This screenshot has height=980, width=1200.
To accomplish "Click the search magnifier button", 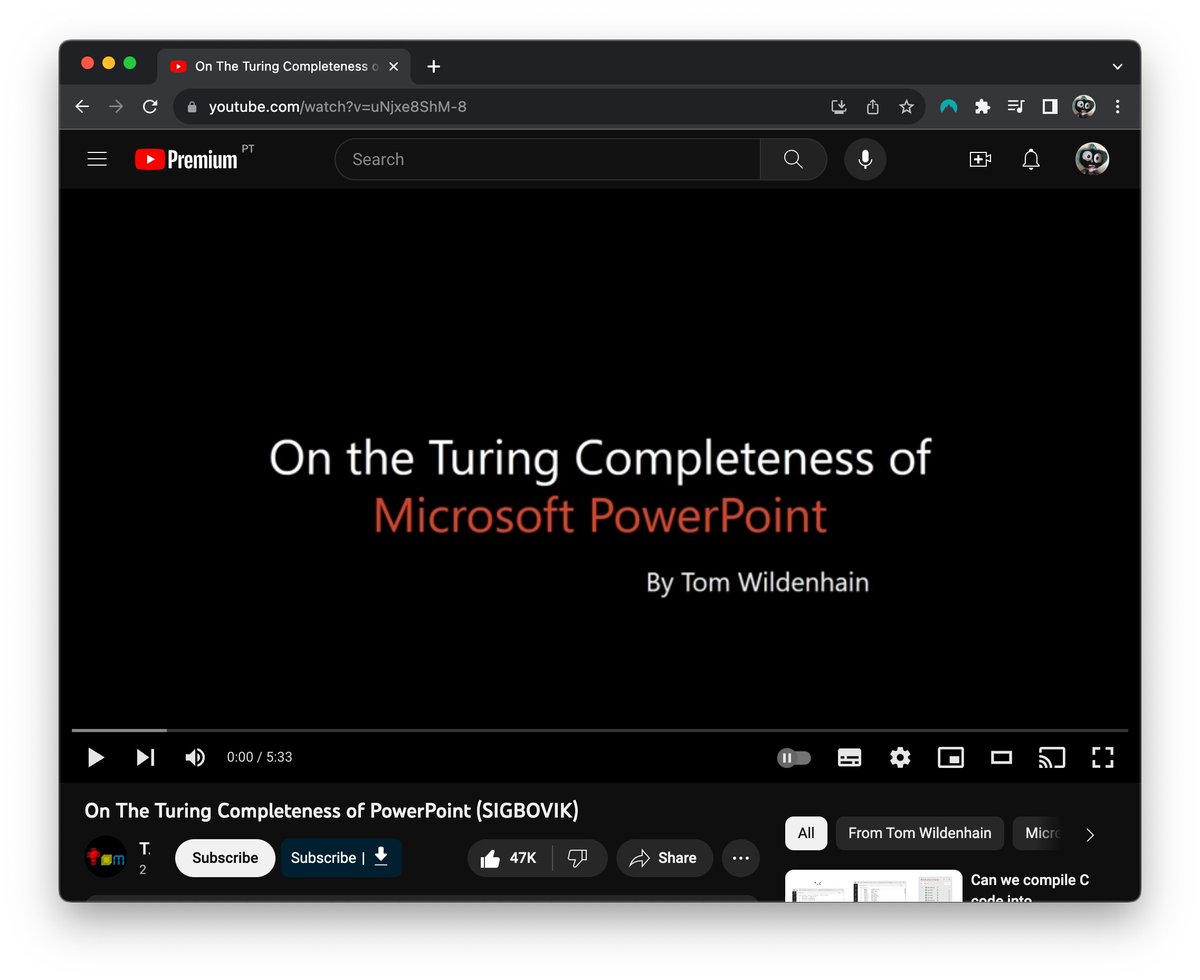I will [x=793, y=159].
